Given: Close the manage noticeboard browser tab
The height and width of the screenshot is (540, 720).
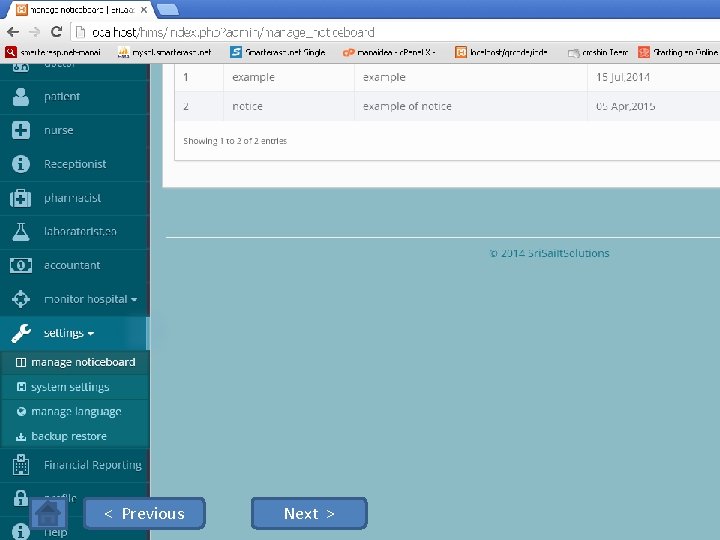Looking at the screenshot, I should coord(144,9).
